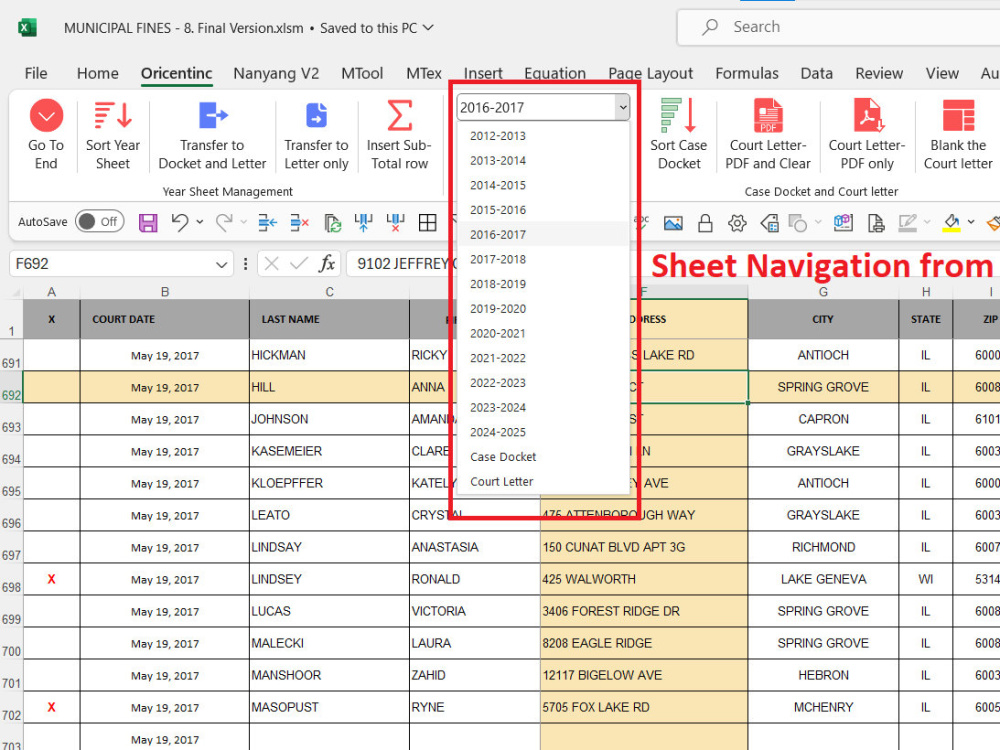This screenshot has height=750, width=1000.
Task: Click Transfer to Docket and Letter icon
Action: pos(212,116)
